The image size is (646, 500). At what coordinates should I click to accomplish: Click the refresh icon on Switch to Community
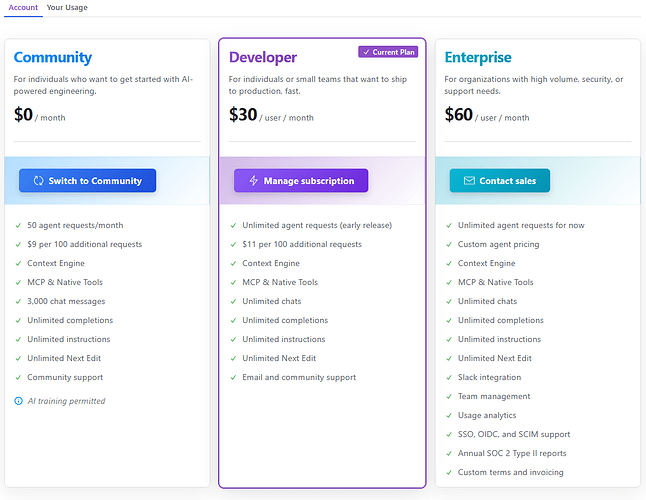38,181
